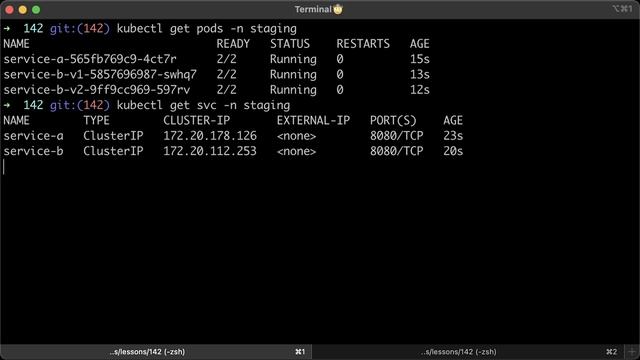
Task: Click the command kubectl get svc -n staging
Action: (x=203, y=105)
